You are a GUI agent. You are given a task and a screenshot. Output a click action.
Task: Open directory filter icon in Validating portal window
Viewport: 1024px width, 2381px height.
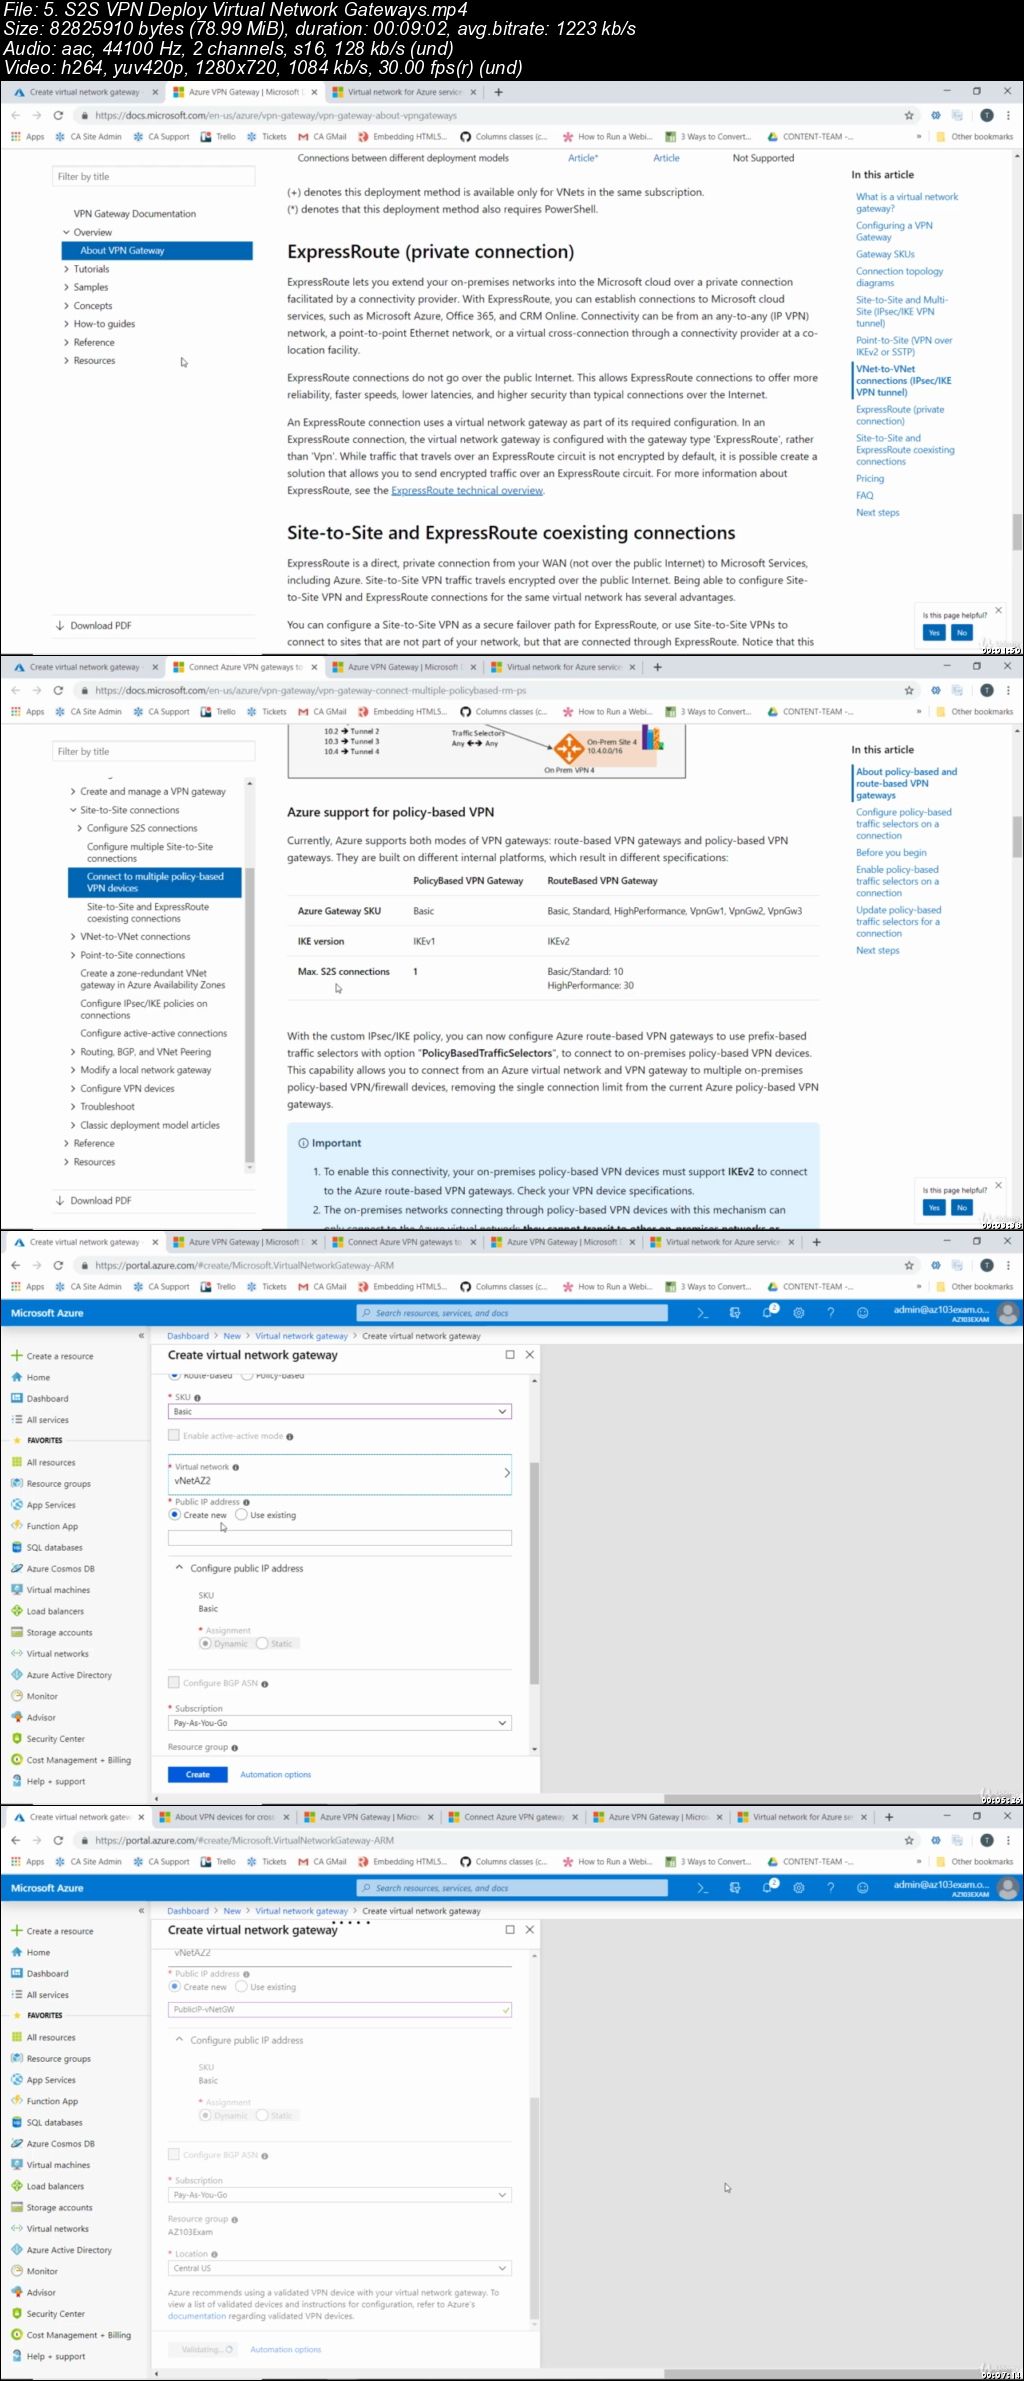coord(735,1887)
